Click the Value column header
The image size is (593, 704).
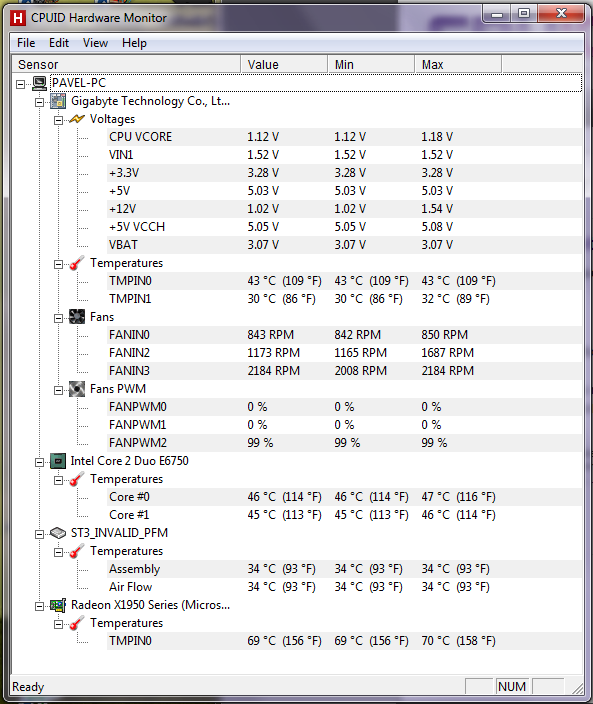coord(284,64)
